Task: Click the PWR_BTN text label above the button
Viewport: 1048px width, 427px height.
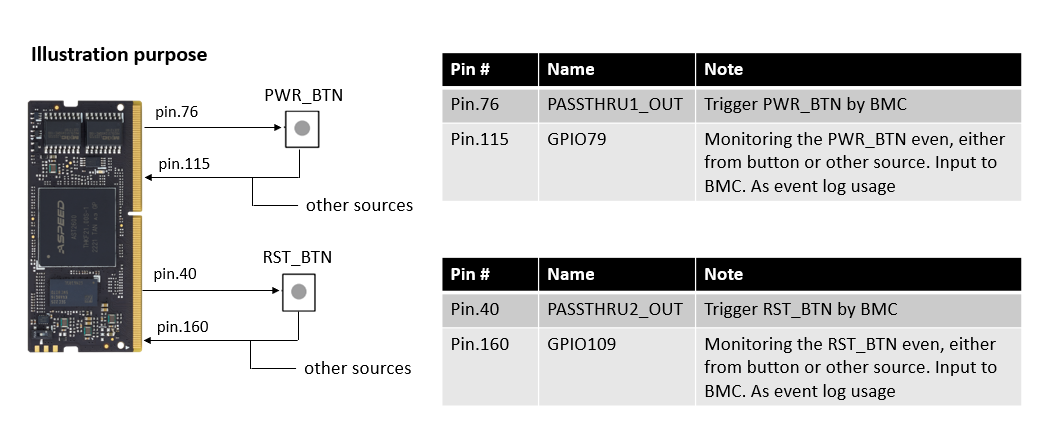Action: click(300, 96)
